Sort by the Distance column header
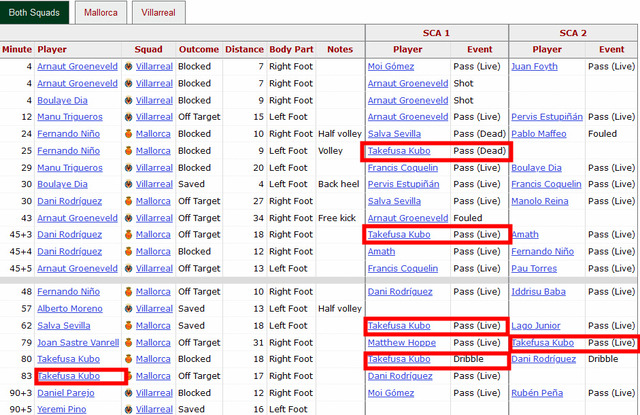Viewport: 640px width, 415px height. click(x=244, y=49)
